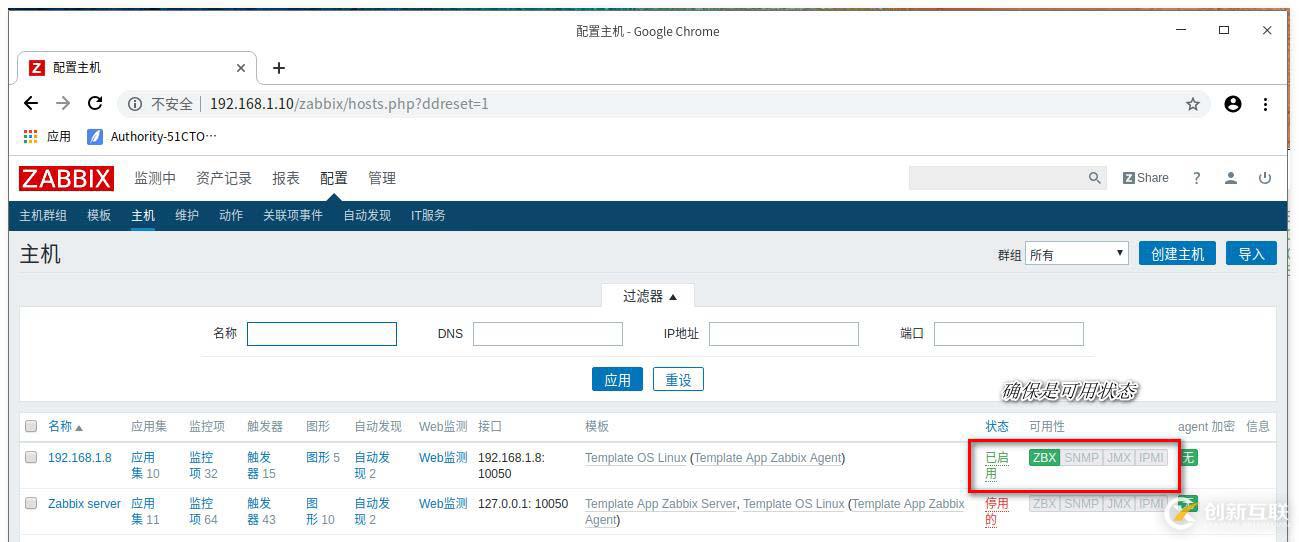Go to 维护 submenu
Image resolution: width=1299 pixels, height=542 pixels.
187,215
